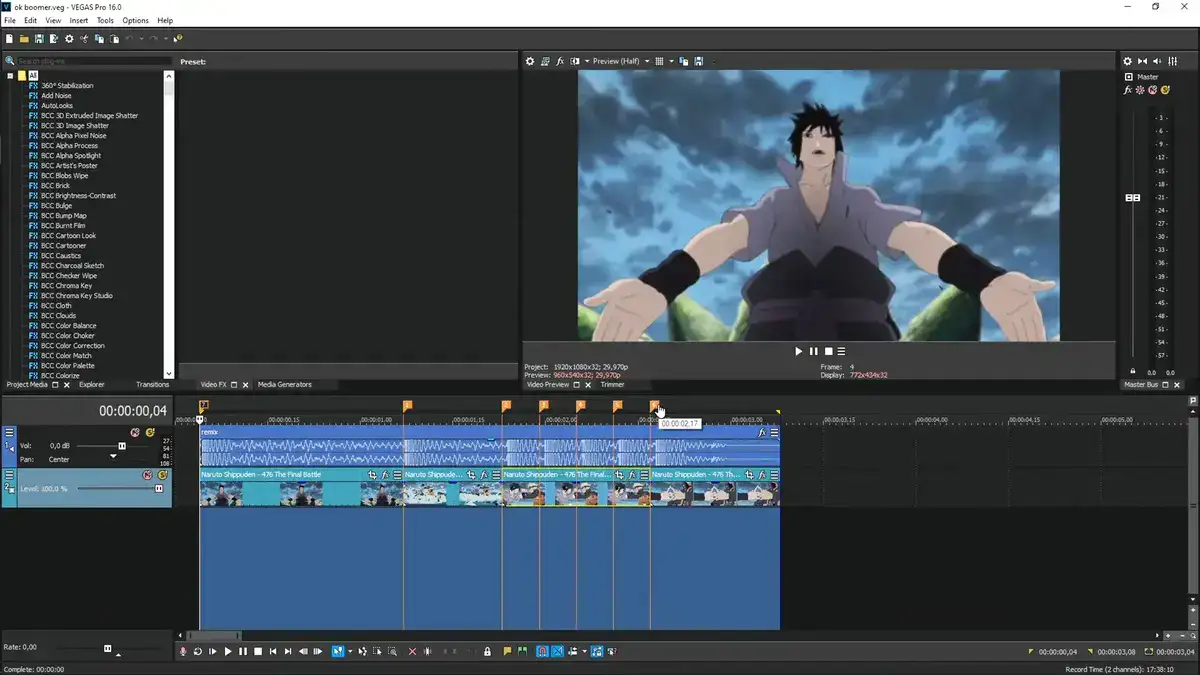
Task: Select the 360° Stabilization effect
Action: (x=68, y=86)
